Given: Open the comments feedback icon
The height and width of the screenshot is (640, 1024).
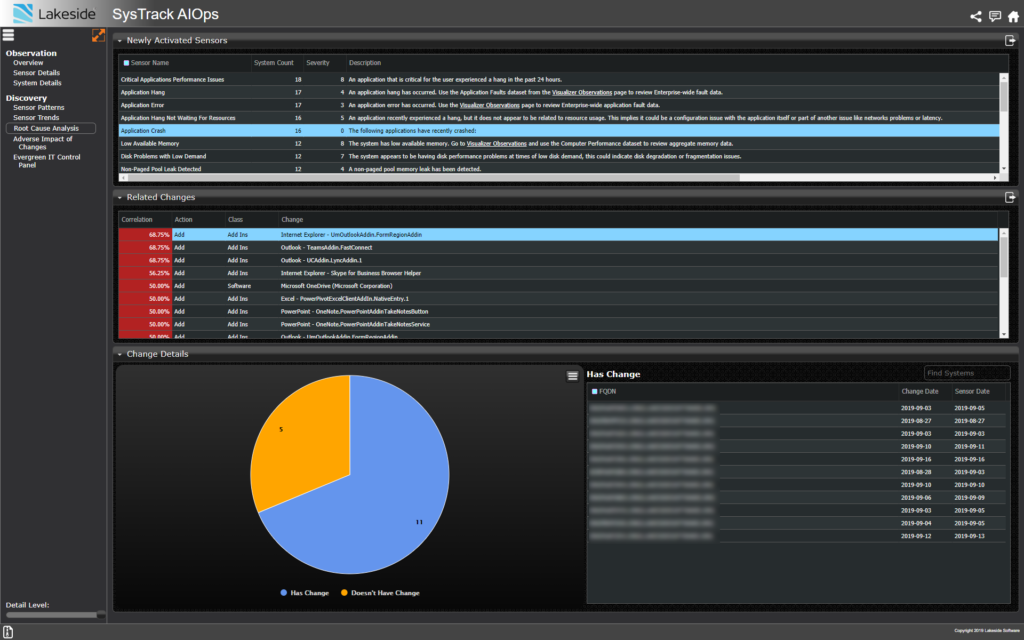Looking at the screenshot, I should tap(995, 16).
